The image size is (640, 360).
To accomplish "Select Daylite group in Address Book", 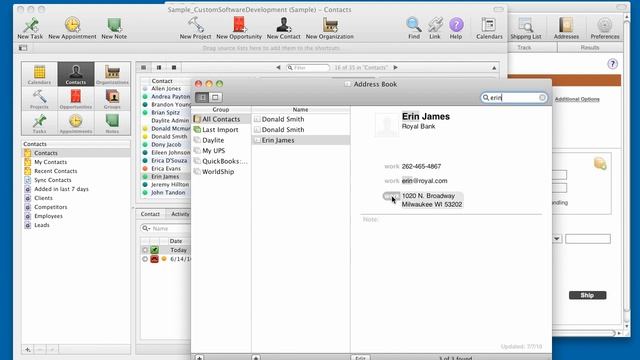I will (221, 140).
